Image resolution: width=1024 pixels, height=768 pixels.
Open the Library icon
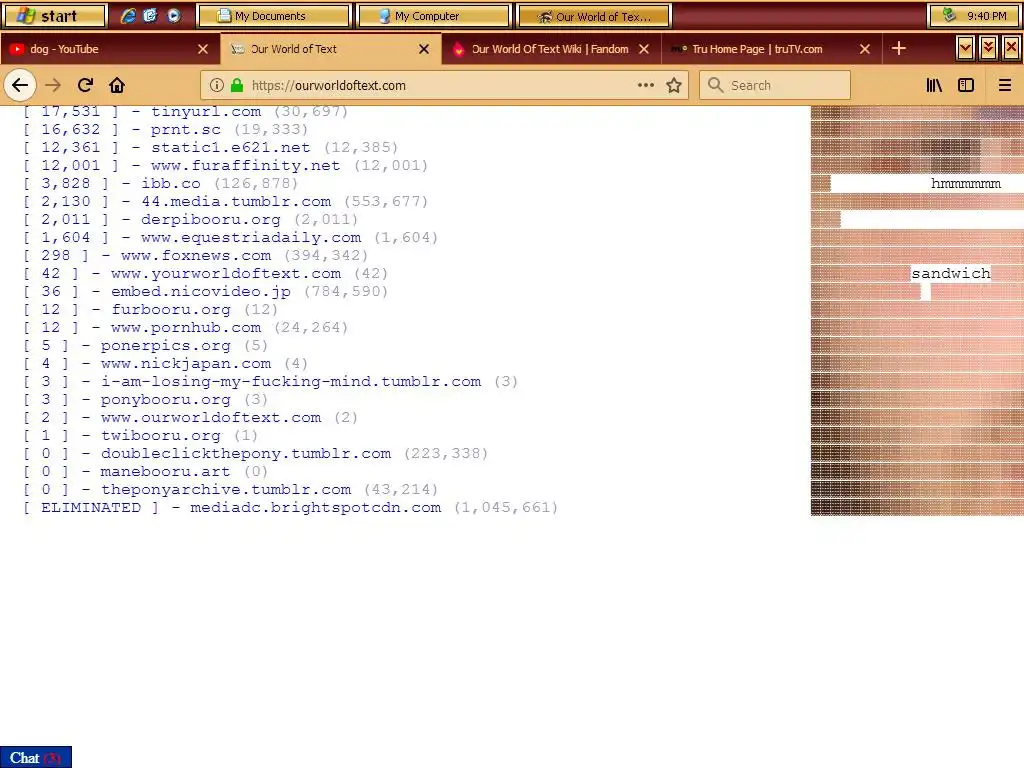(935, 85)
